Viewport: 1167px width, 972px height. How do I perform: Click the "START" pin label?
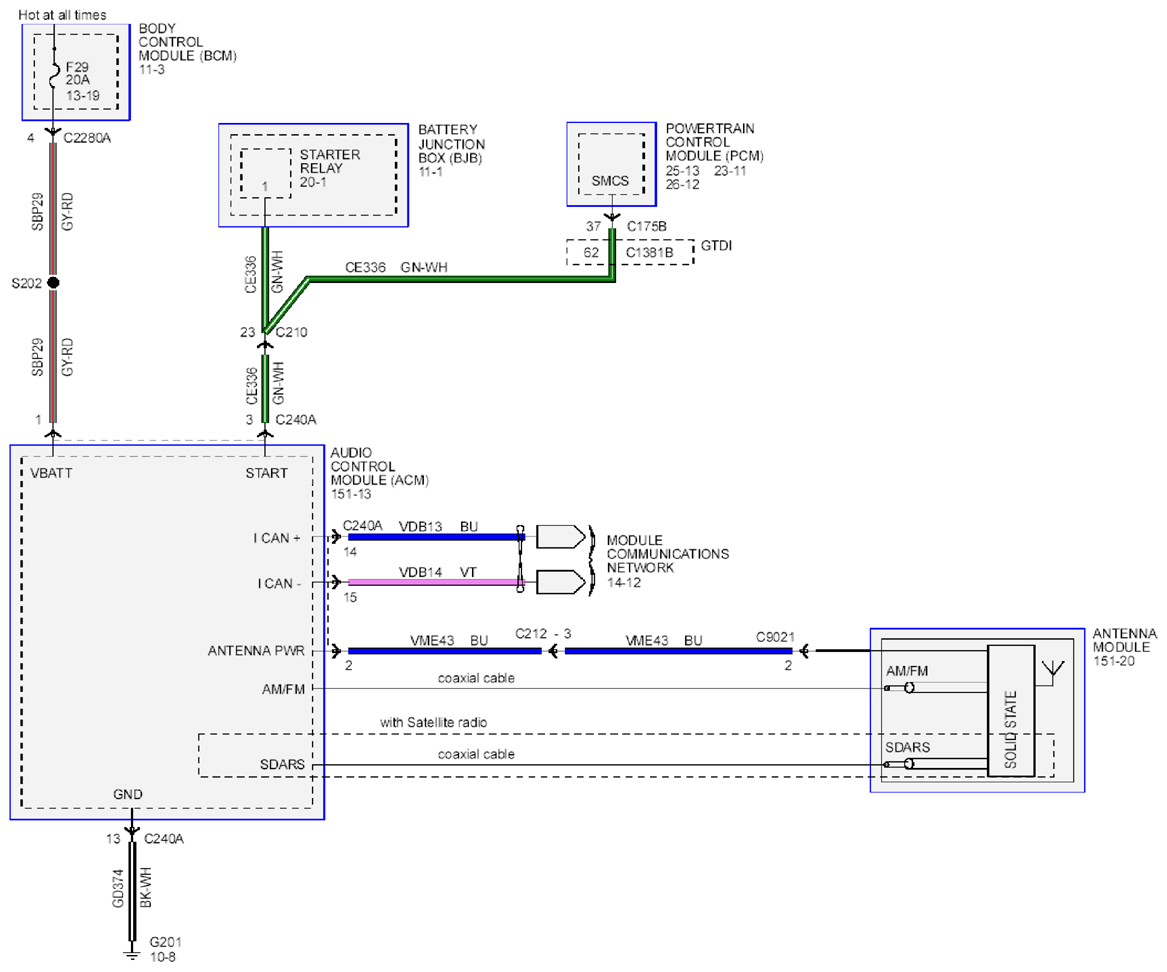[266, 473]
